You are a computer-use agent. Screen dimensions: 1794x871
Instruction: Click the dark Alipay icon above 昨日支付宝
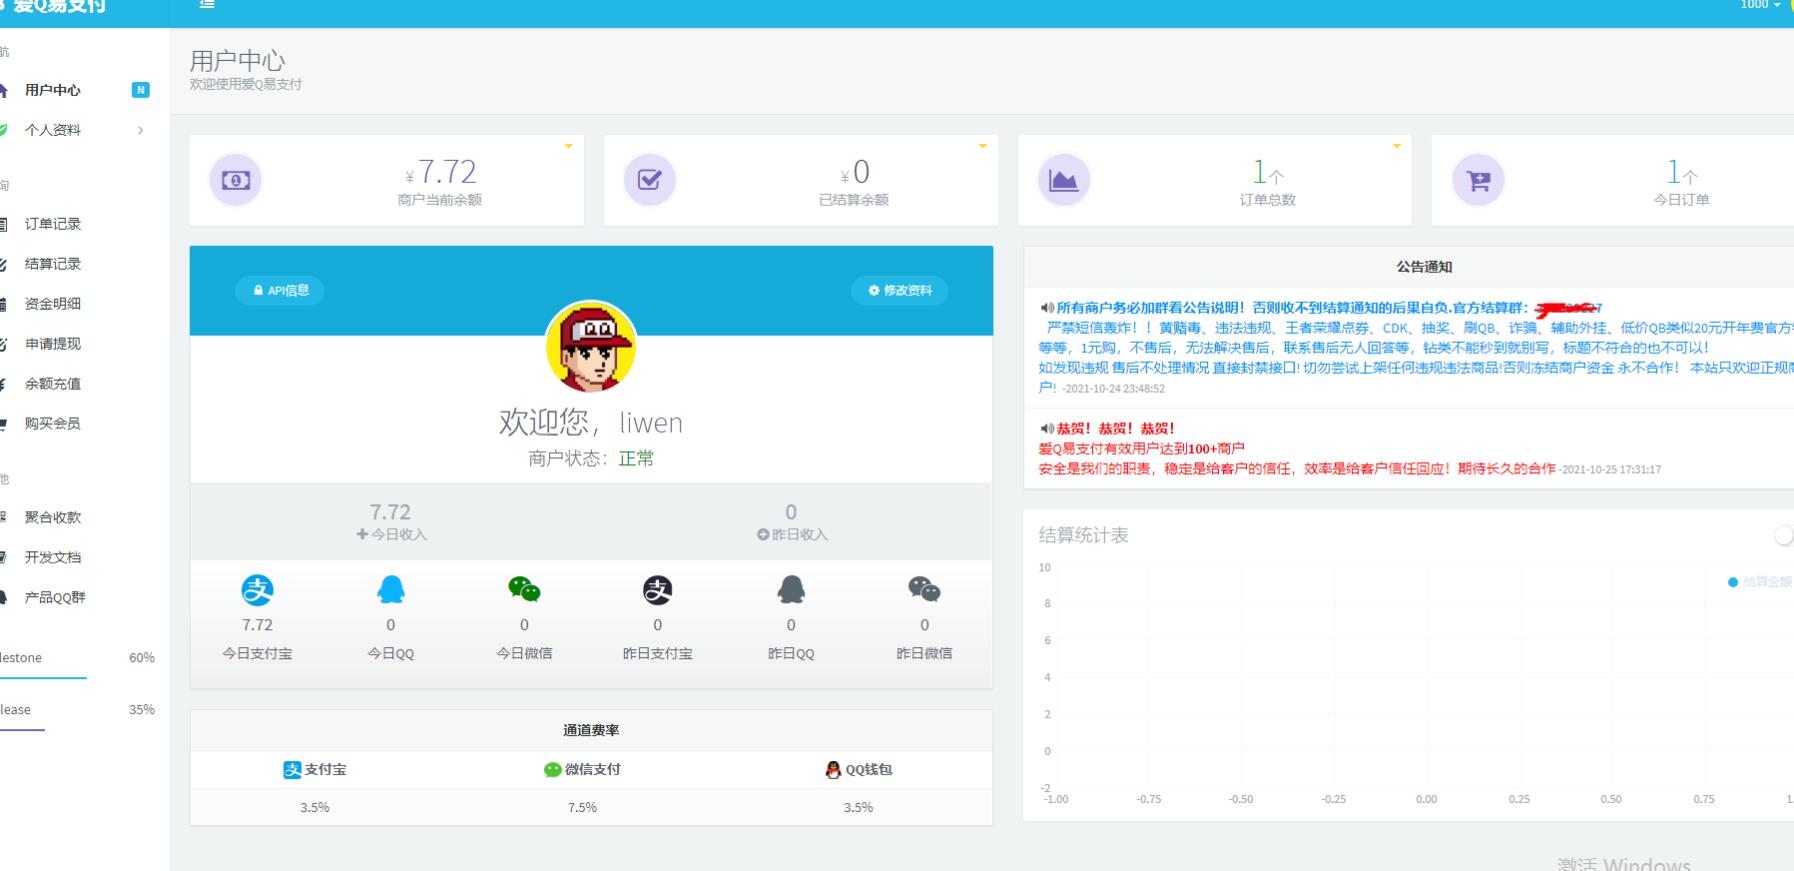[657, 590]
